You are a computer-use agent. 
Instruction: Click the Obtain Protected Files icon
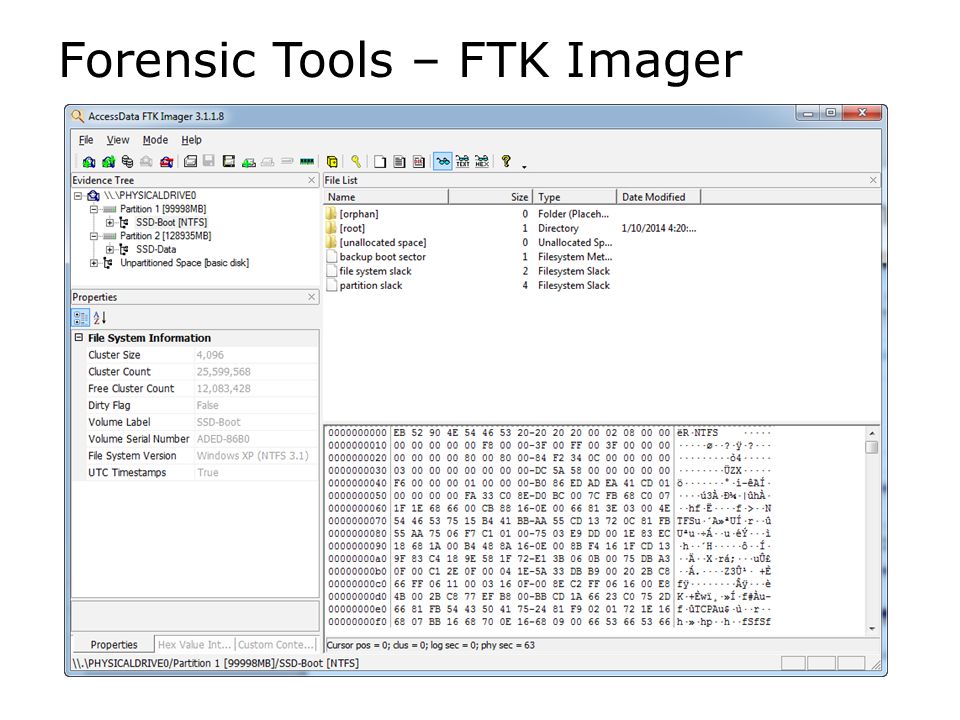click(332, 162)
